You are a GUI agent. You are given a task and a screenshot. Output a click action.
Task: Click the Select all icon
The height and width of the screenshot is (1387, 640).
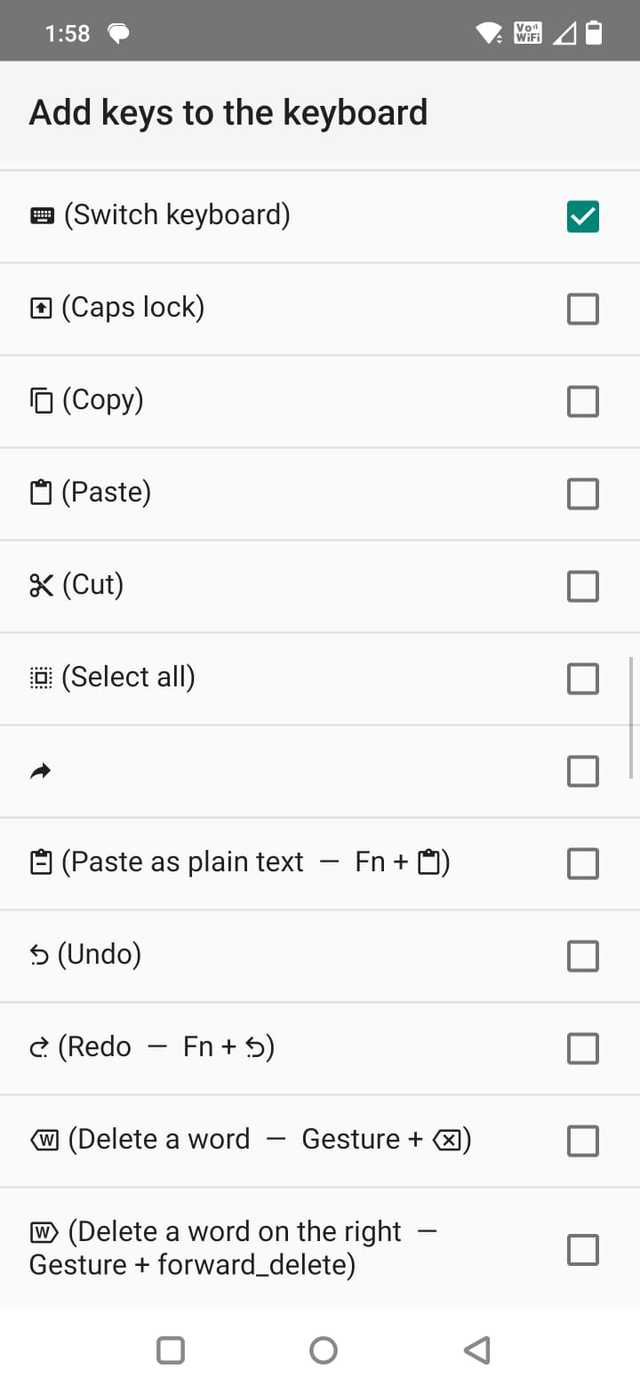pyautogui.click(x=40, y=678)
